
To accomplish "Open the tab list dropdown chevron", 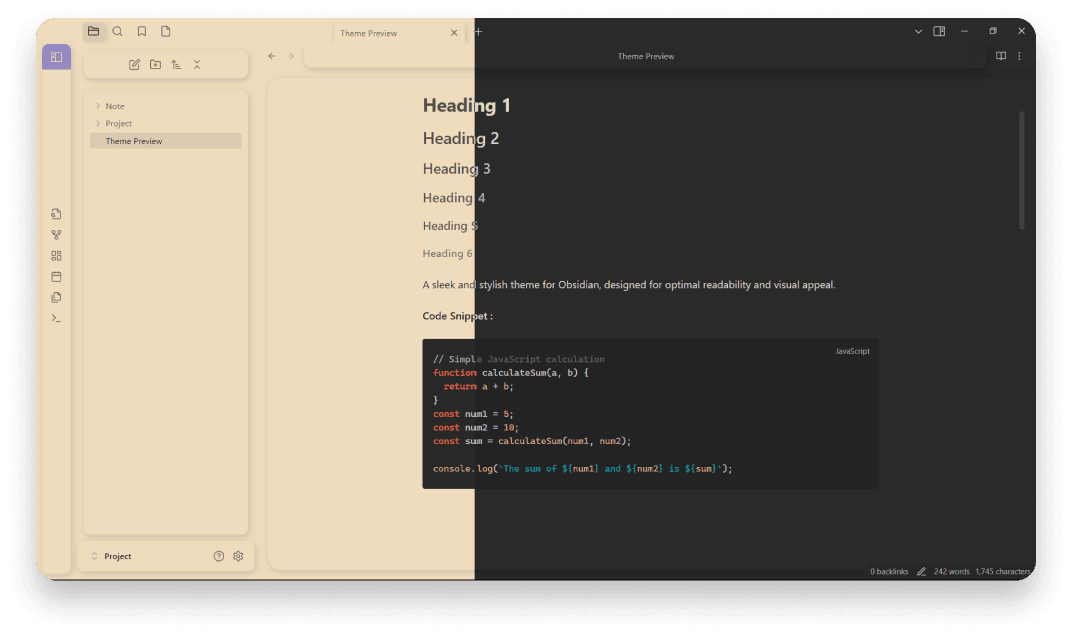I will click(918, 31).
